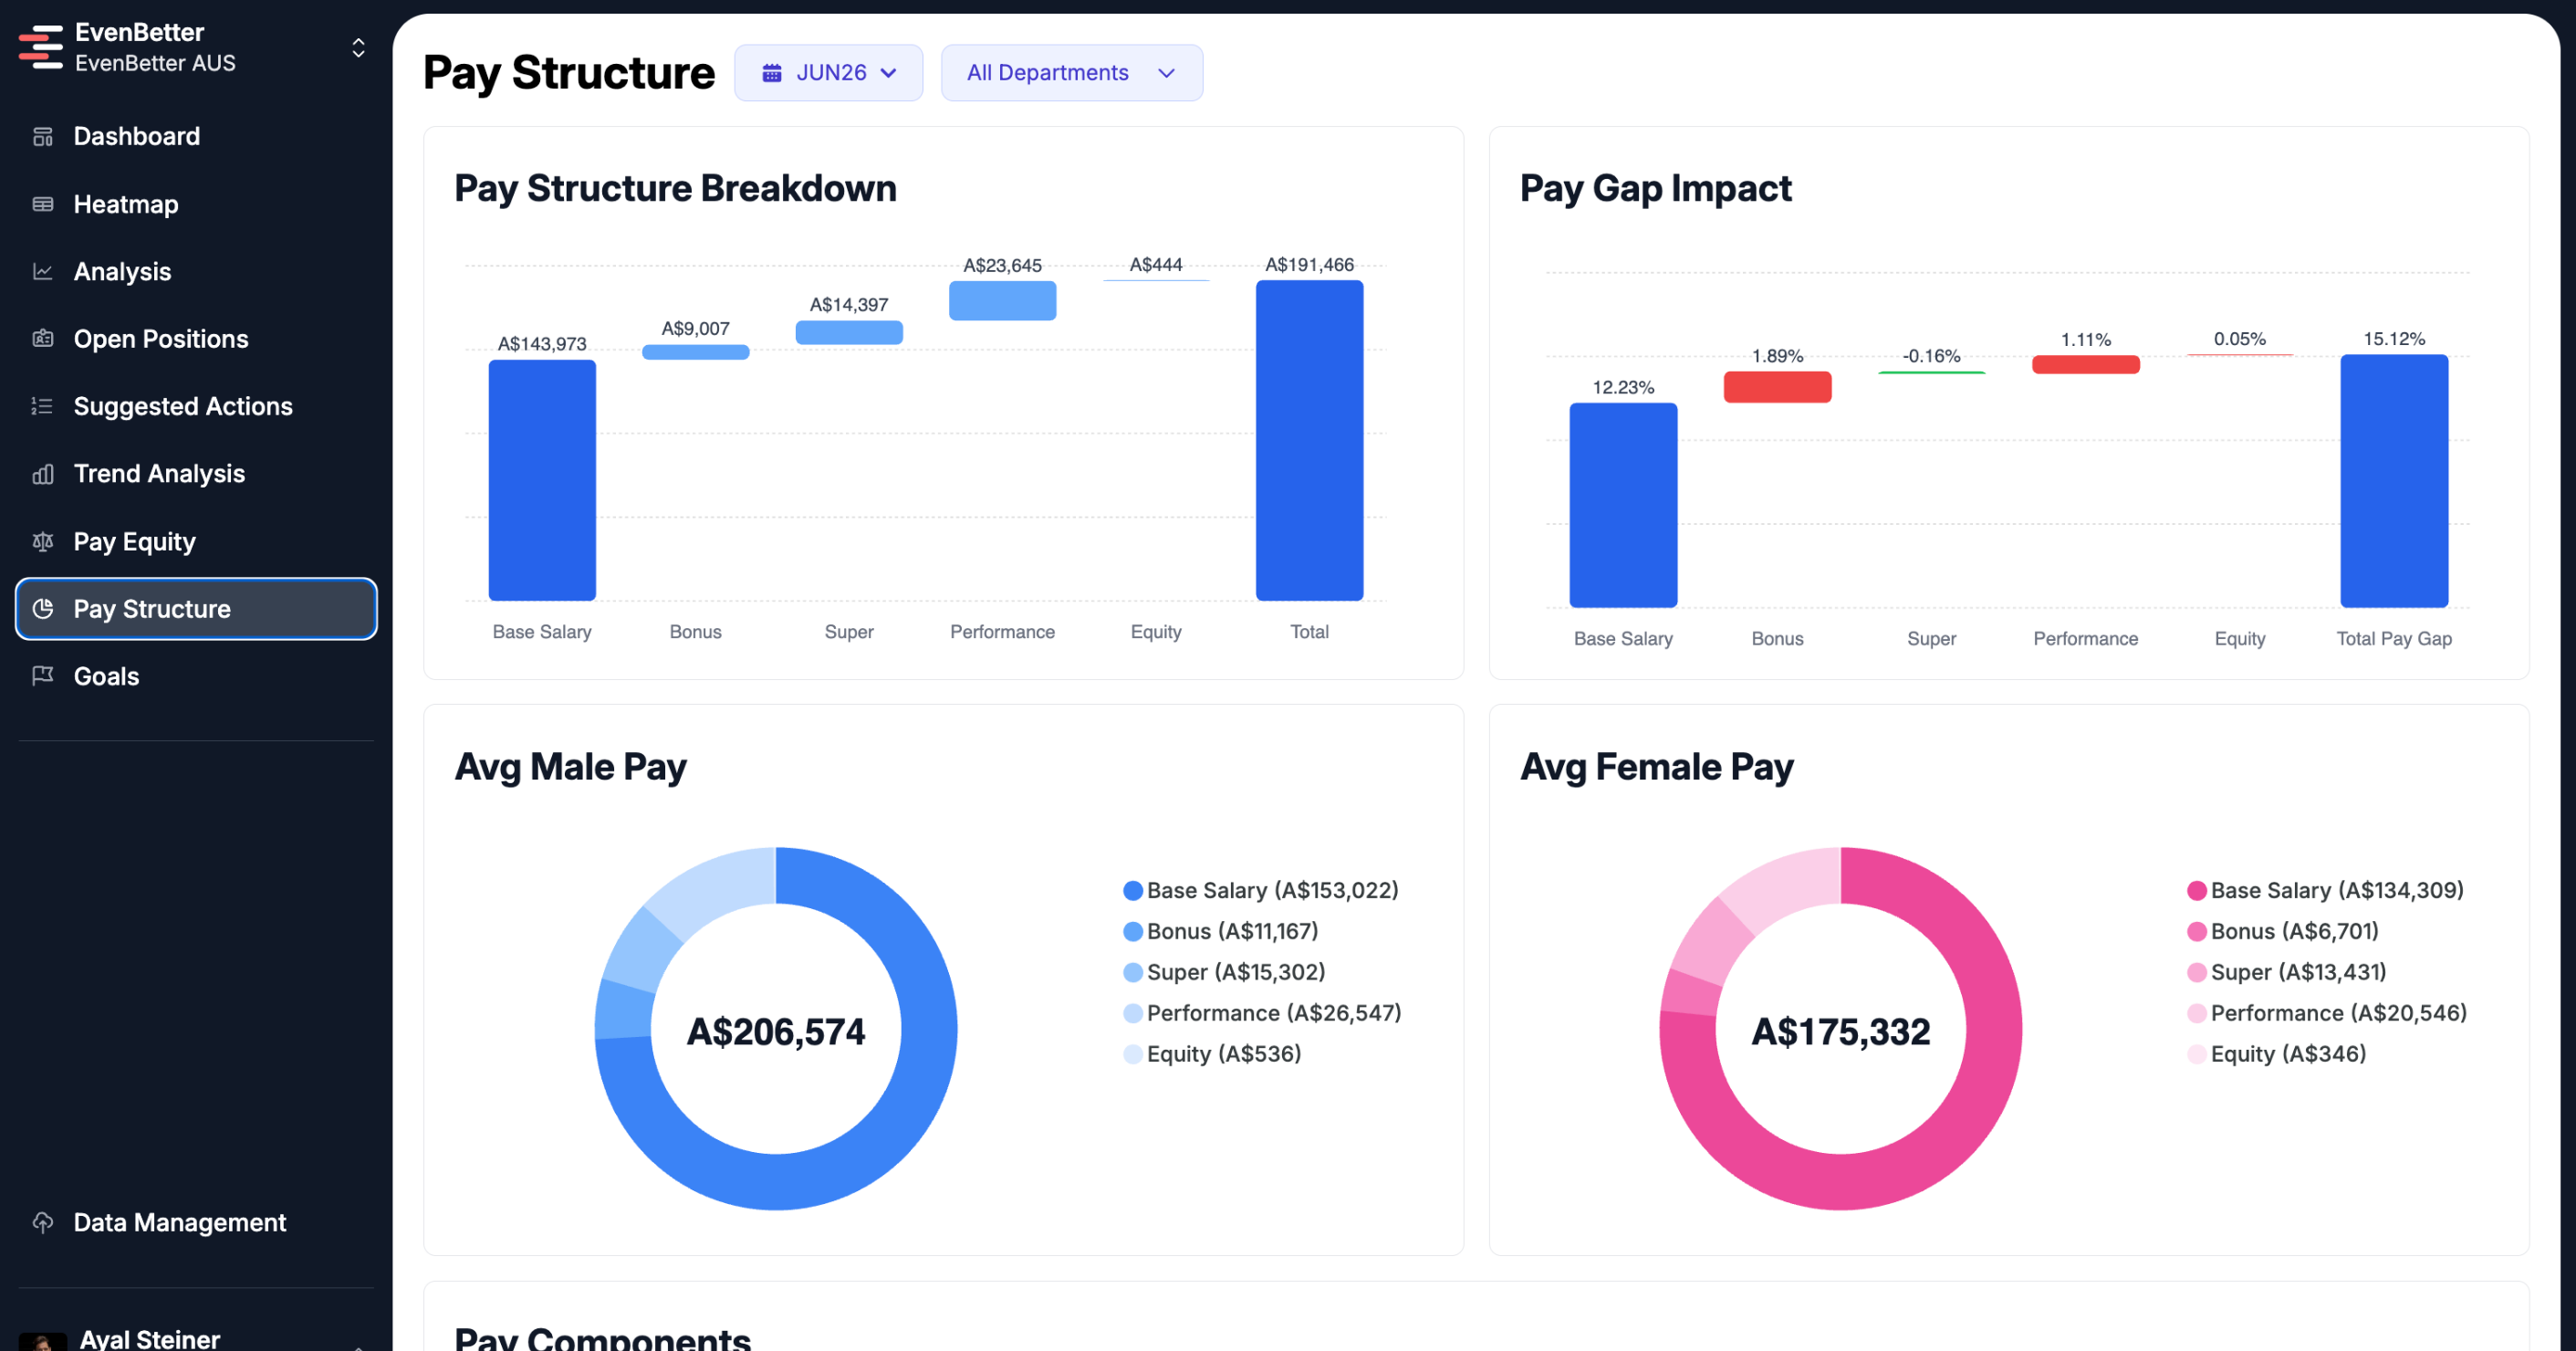Click the calendar icon in date selector
Screen dimensions: 2576x1351
[x=772, y=73]
